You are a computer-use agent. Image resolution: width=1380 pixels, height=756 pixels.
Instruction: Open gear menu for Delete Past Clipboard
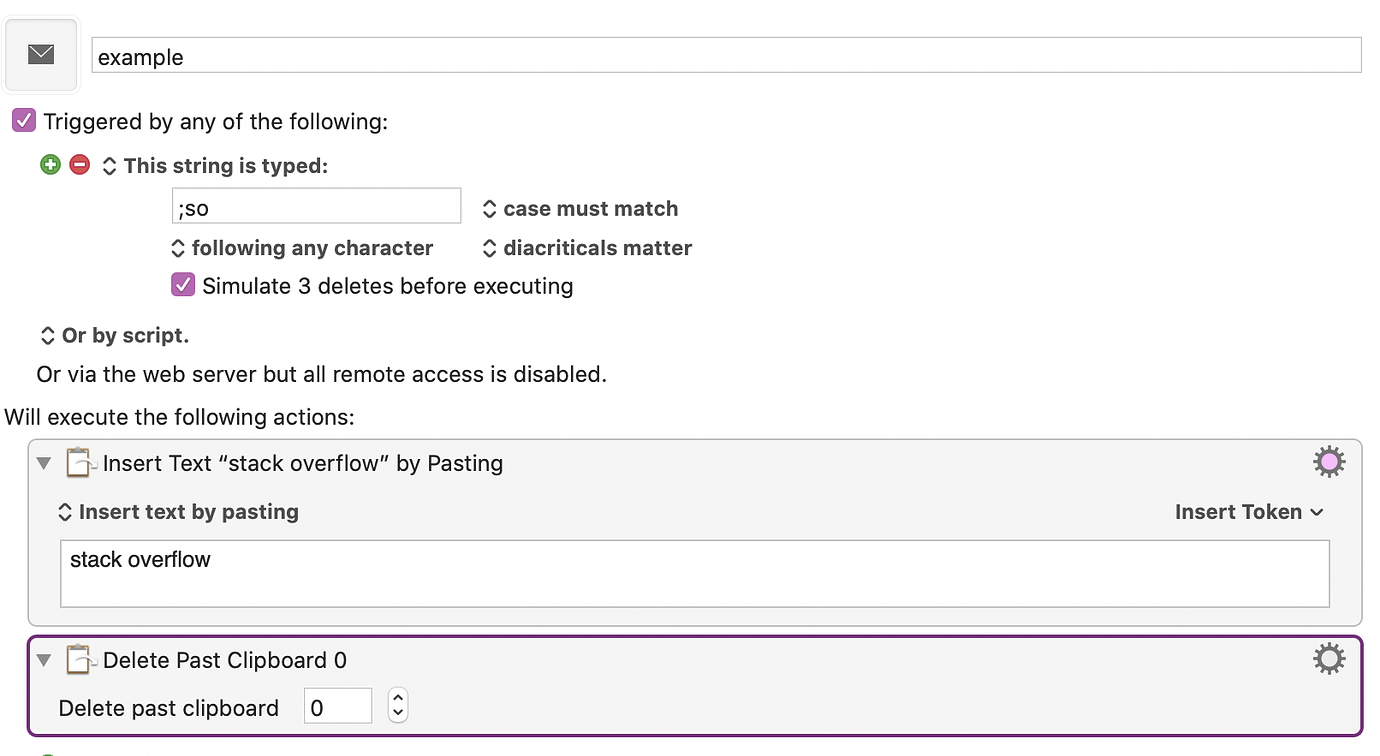pyautogui.click(x=1329, y=659)
